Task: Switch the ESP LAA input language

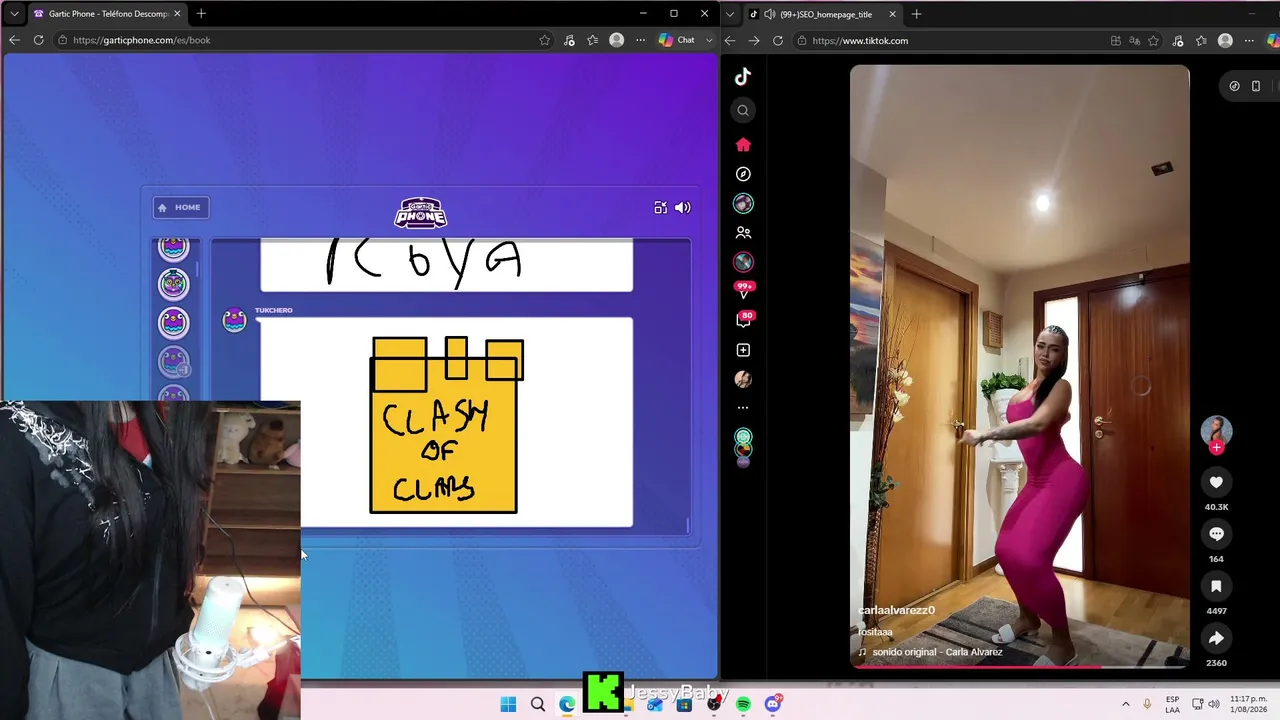Action: [x=1173, y=704]
